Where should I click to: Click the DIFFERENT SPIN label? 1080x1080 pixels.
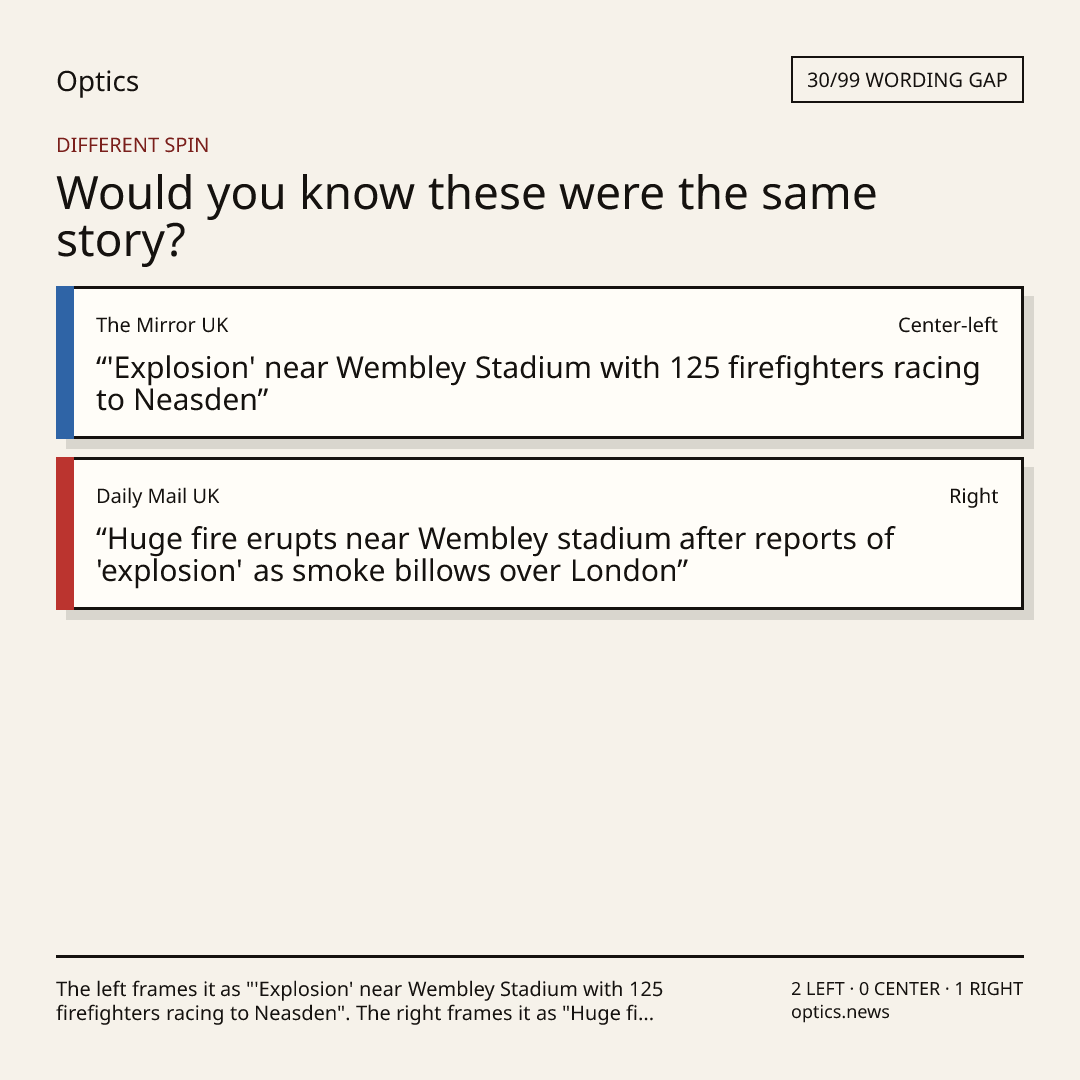pyautogui.click(x=132, y=145)
